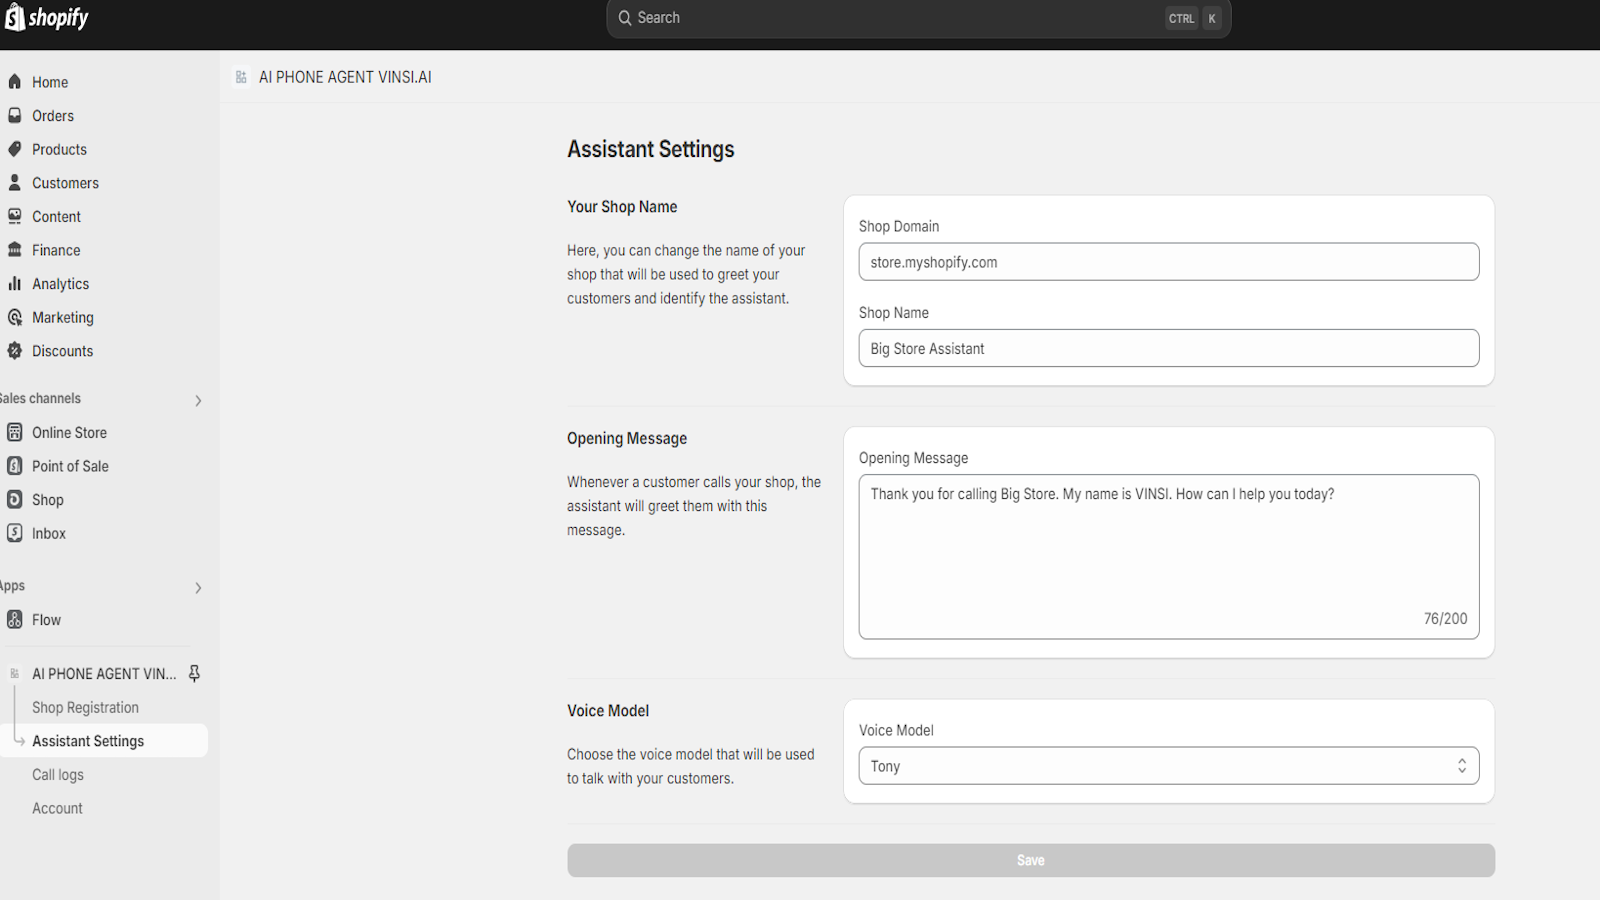Open the Point of Sale channel
The image size is (1600, 900).
[x=70, y=465]
